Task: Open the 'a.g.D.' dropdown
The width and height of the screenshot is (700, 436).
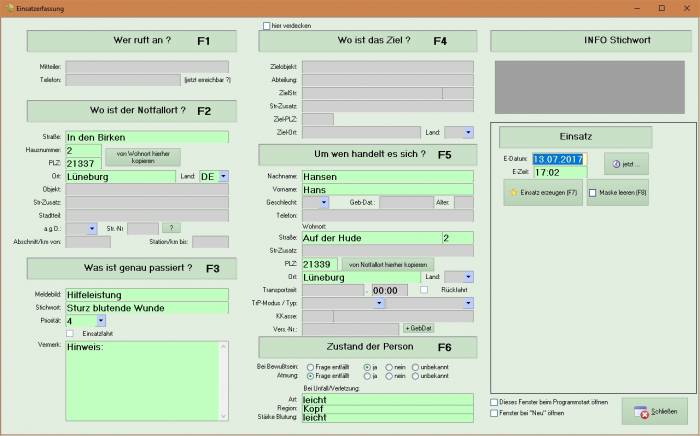Action: [91, 228]
